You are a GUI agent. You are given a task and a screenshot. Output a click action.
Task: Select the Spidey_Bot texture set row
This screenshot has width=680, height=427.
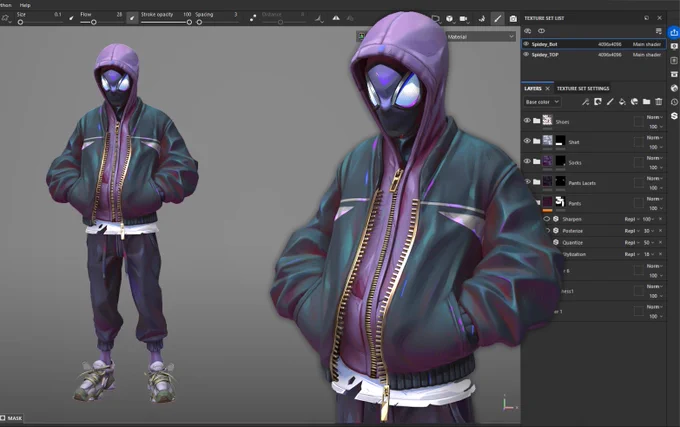593,44
